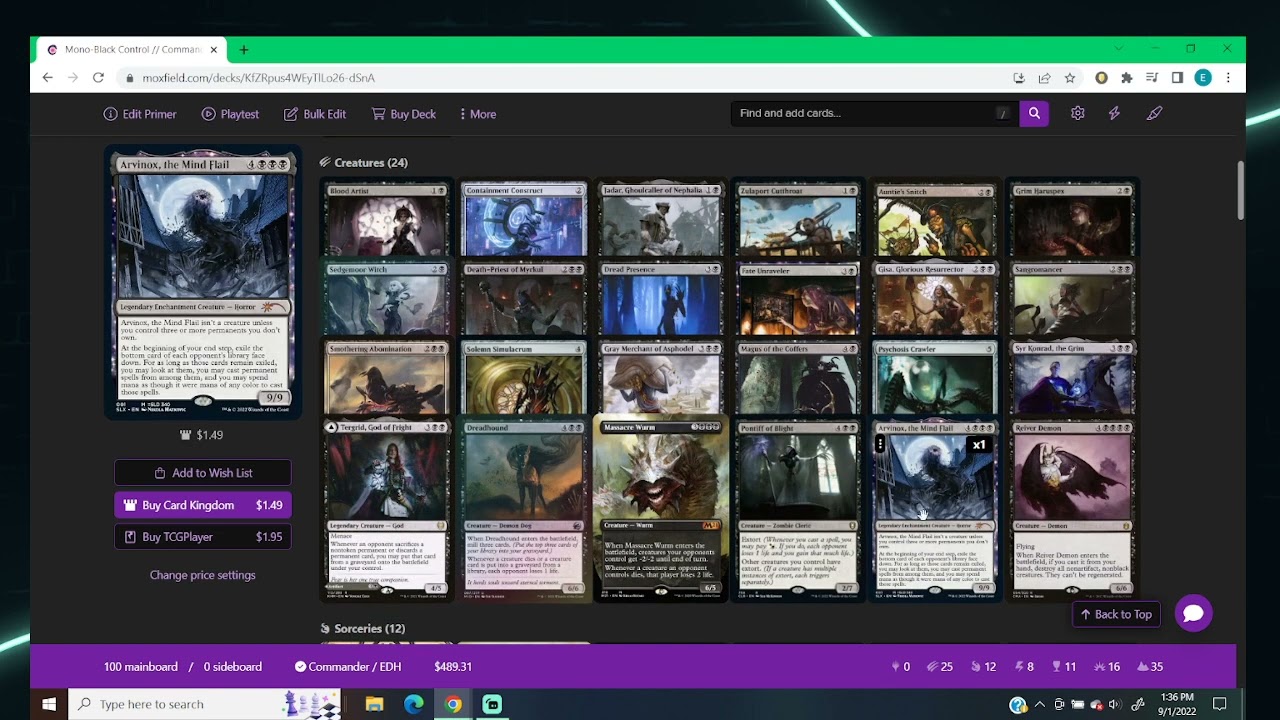This screenshot has height=720, width=1280.
Task: Click the land count icon showing 35
Action: point(1142,666)
